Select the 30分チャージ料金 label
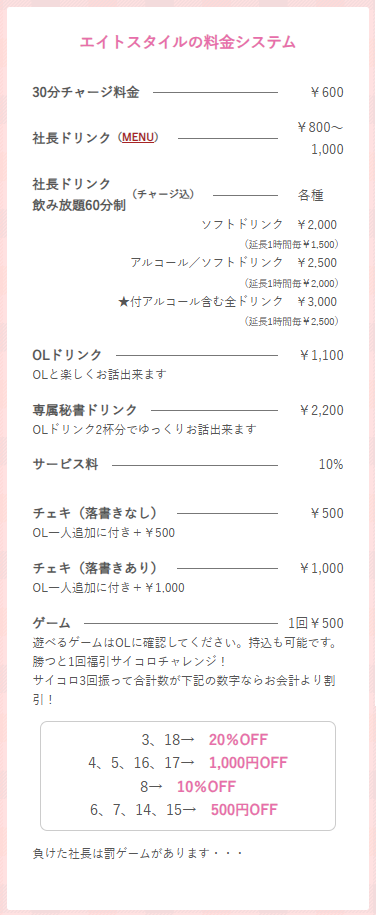Viewport: 376px width, 915px height. (x=86, y=92)
